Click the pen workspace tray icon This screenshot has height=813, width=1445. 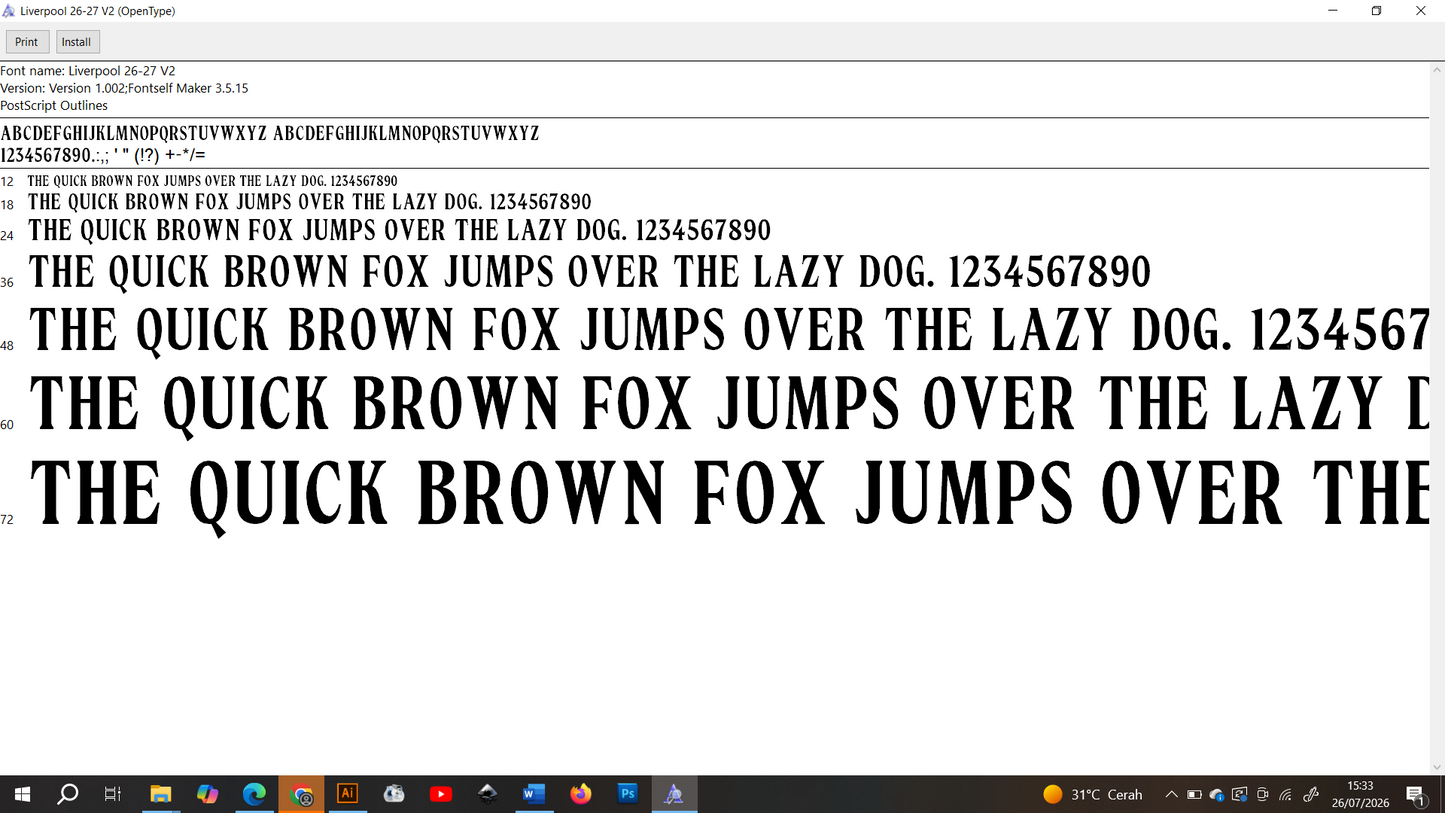click(1311, 794)
